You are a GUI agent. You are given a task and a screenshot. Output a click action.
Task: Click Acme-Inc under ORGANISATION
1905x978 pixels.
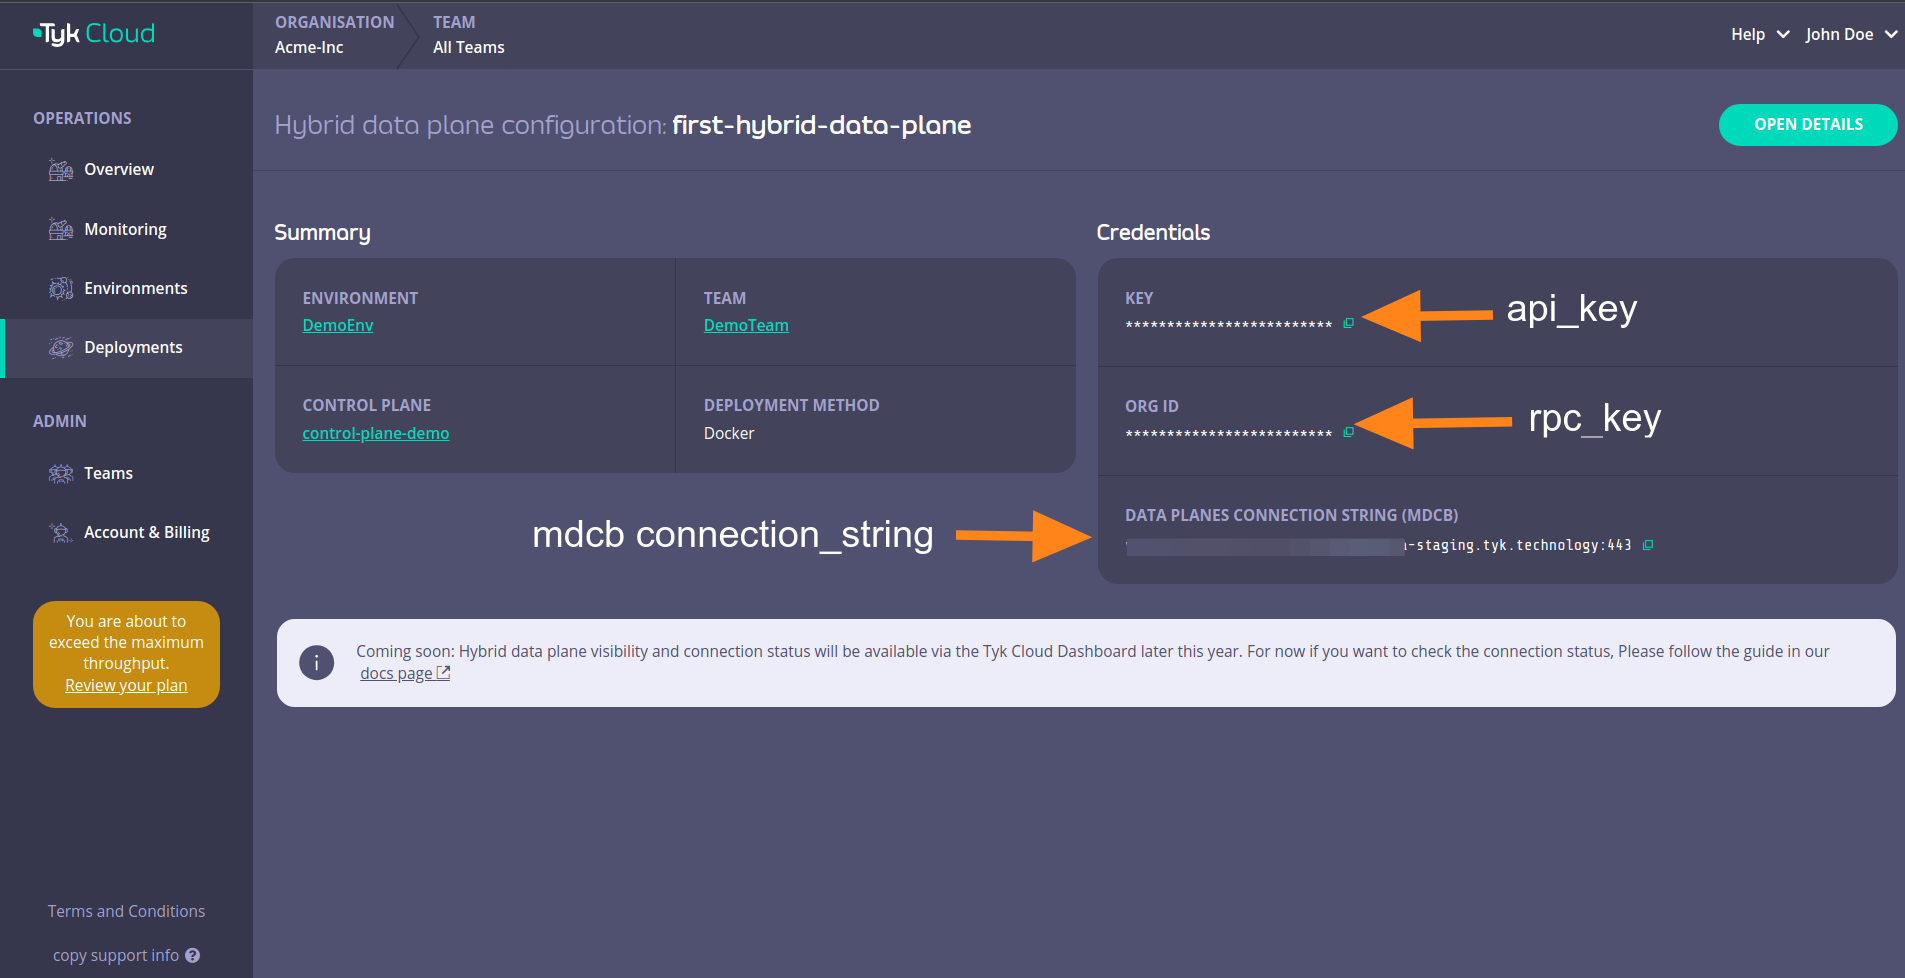tap(309, 46)
